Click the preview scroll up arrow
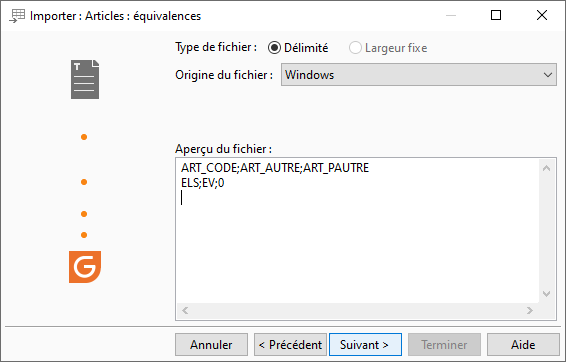The height and width of the screenshot is (362, 566). tap(547, 168)
